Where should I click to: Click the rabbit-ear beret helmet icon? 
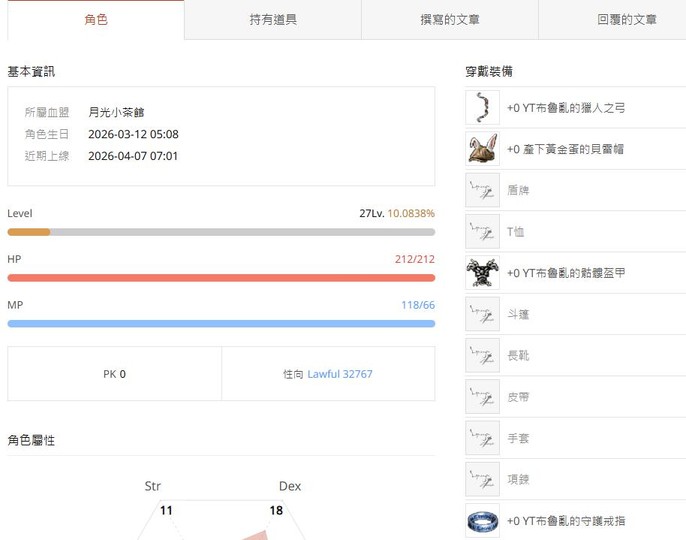(x=482, y=149)
